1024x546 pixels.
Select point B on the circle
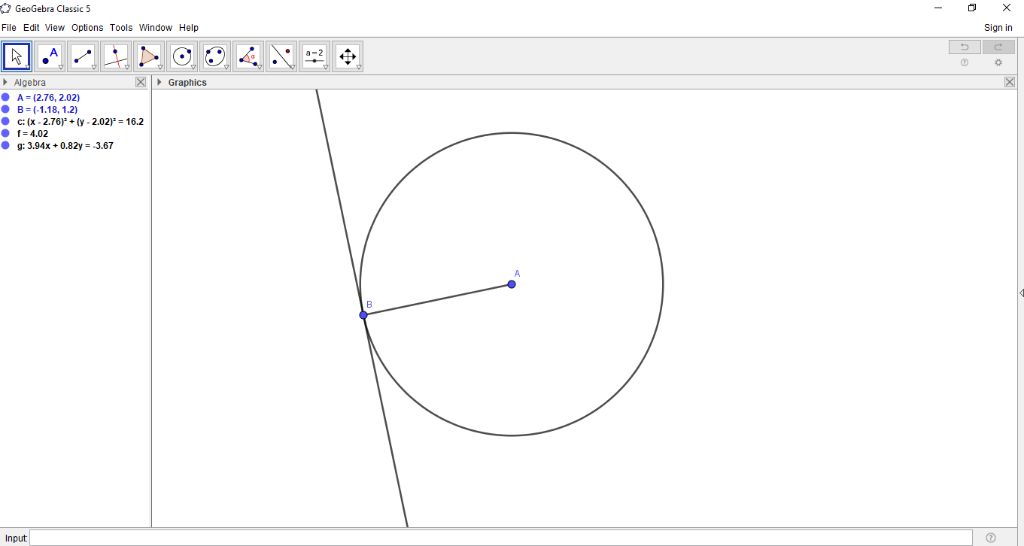[x=364, y=315]
